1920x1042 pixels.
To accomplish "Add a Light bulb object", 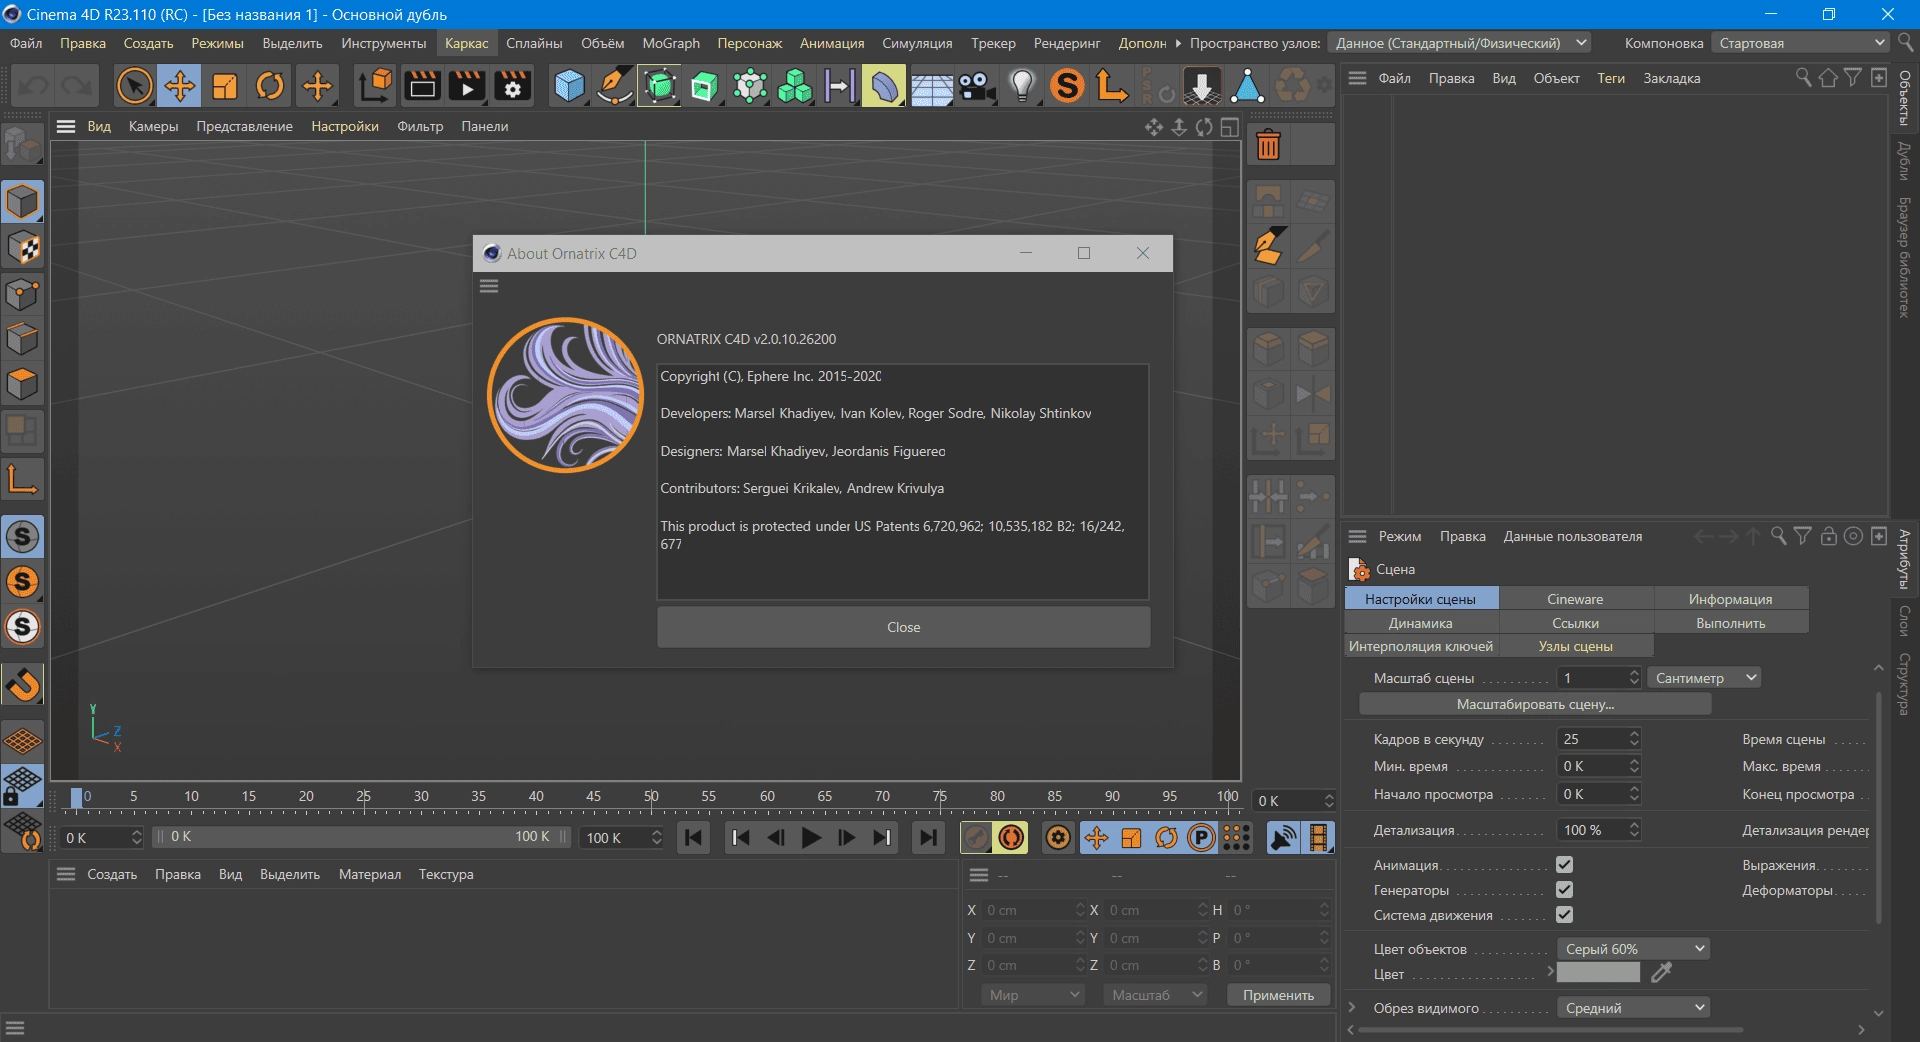I will (1022, 86).
